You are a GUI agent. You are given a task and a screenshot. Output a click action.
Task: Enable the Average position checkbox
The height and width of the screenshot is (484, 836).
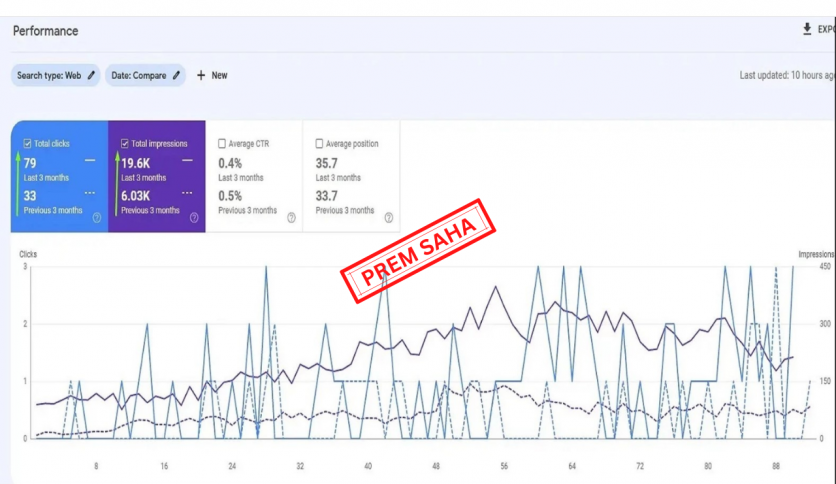point(319,144)
